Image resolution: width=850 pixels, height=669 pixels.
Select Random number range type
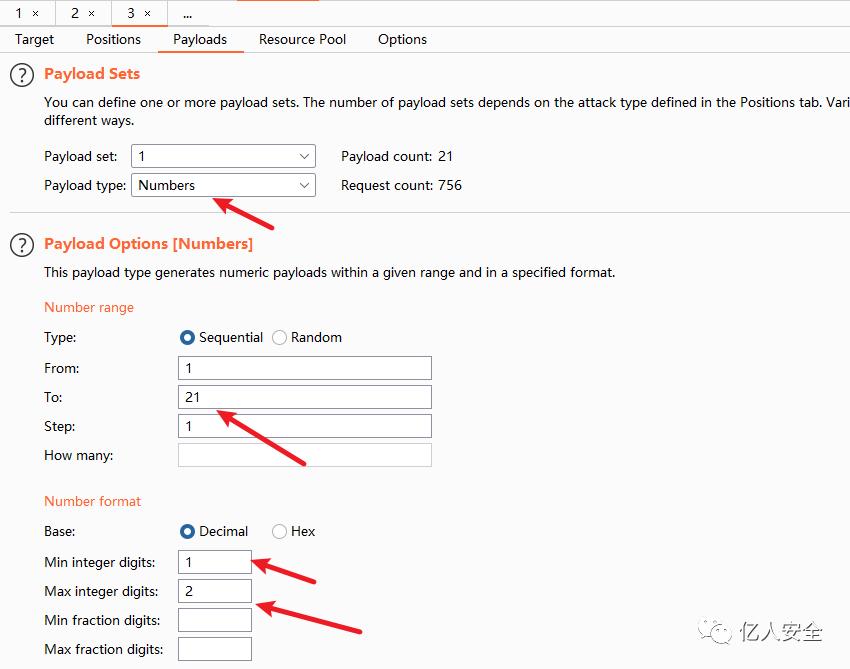point(280,338)
